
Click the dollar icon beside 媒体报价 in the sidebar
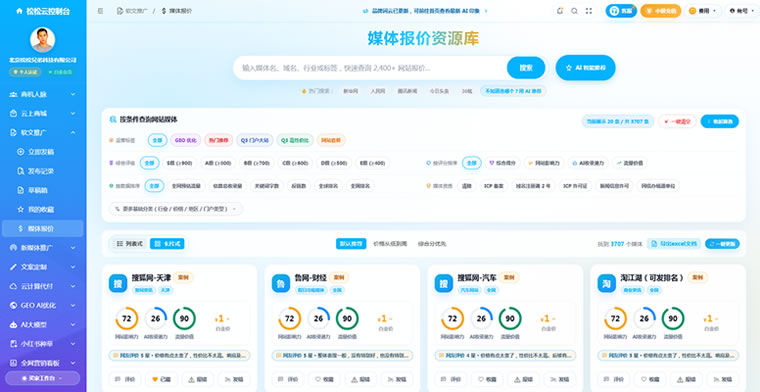click(20, 229)
